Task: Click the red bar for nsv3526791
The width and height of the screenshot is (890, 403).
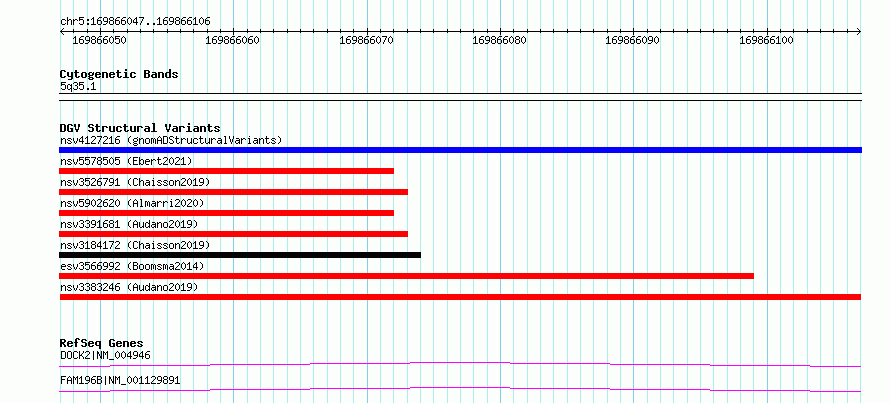Action: pos(233,192)
